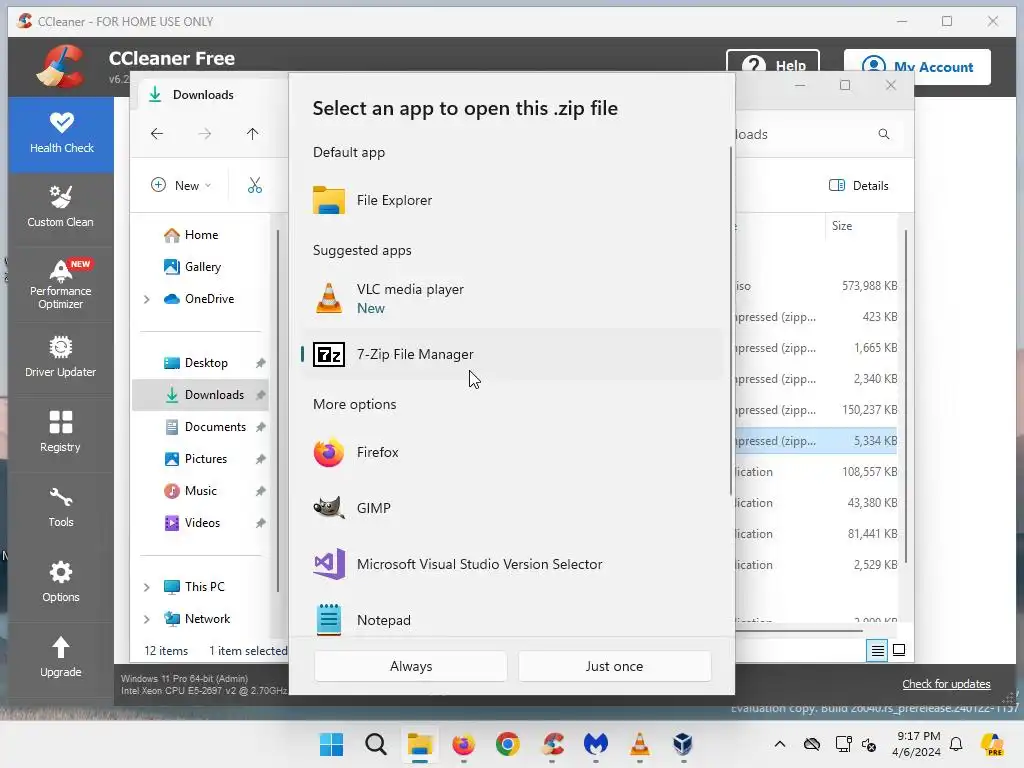Viewport: 1024px width, 768px height.
Task: Open Performance Optimizer in CCleaner
Action: coord(61,285)
